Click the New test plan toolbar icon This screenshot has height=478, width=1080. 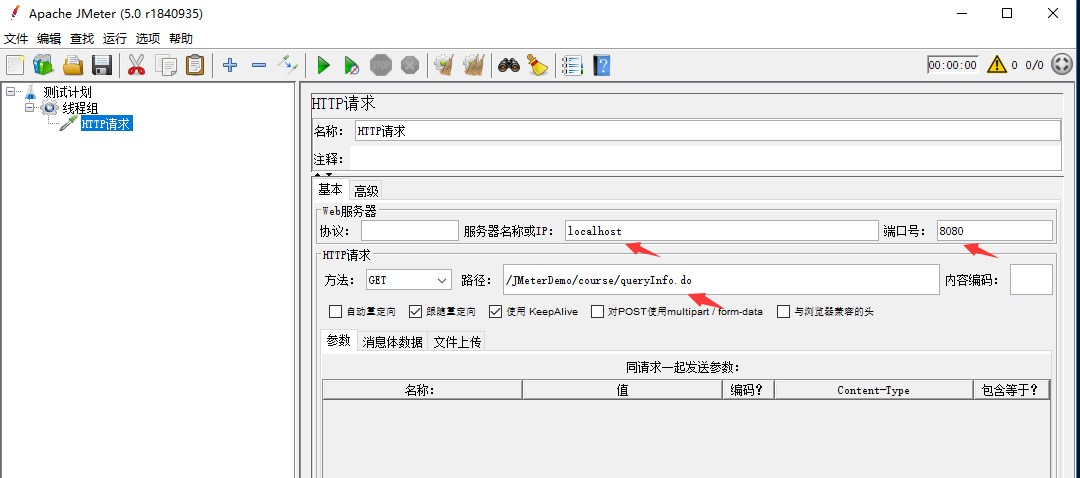(x=15, y=65)
